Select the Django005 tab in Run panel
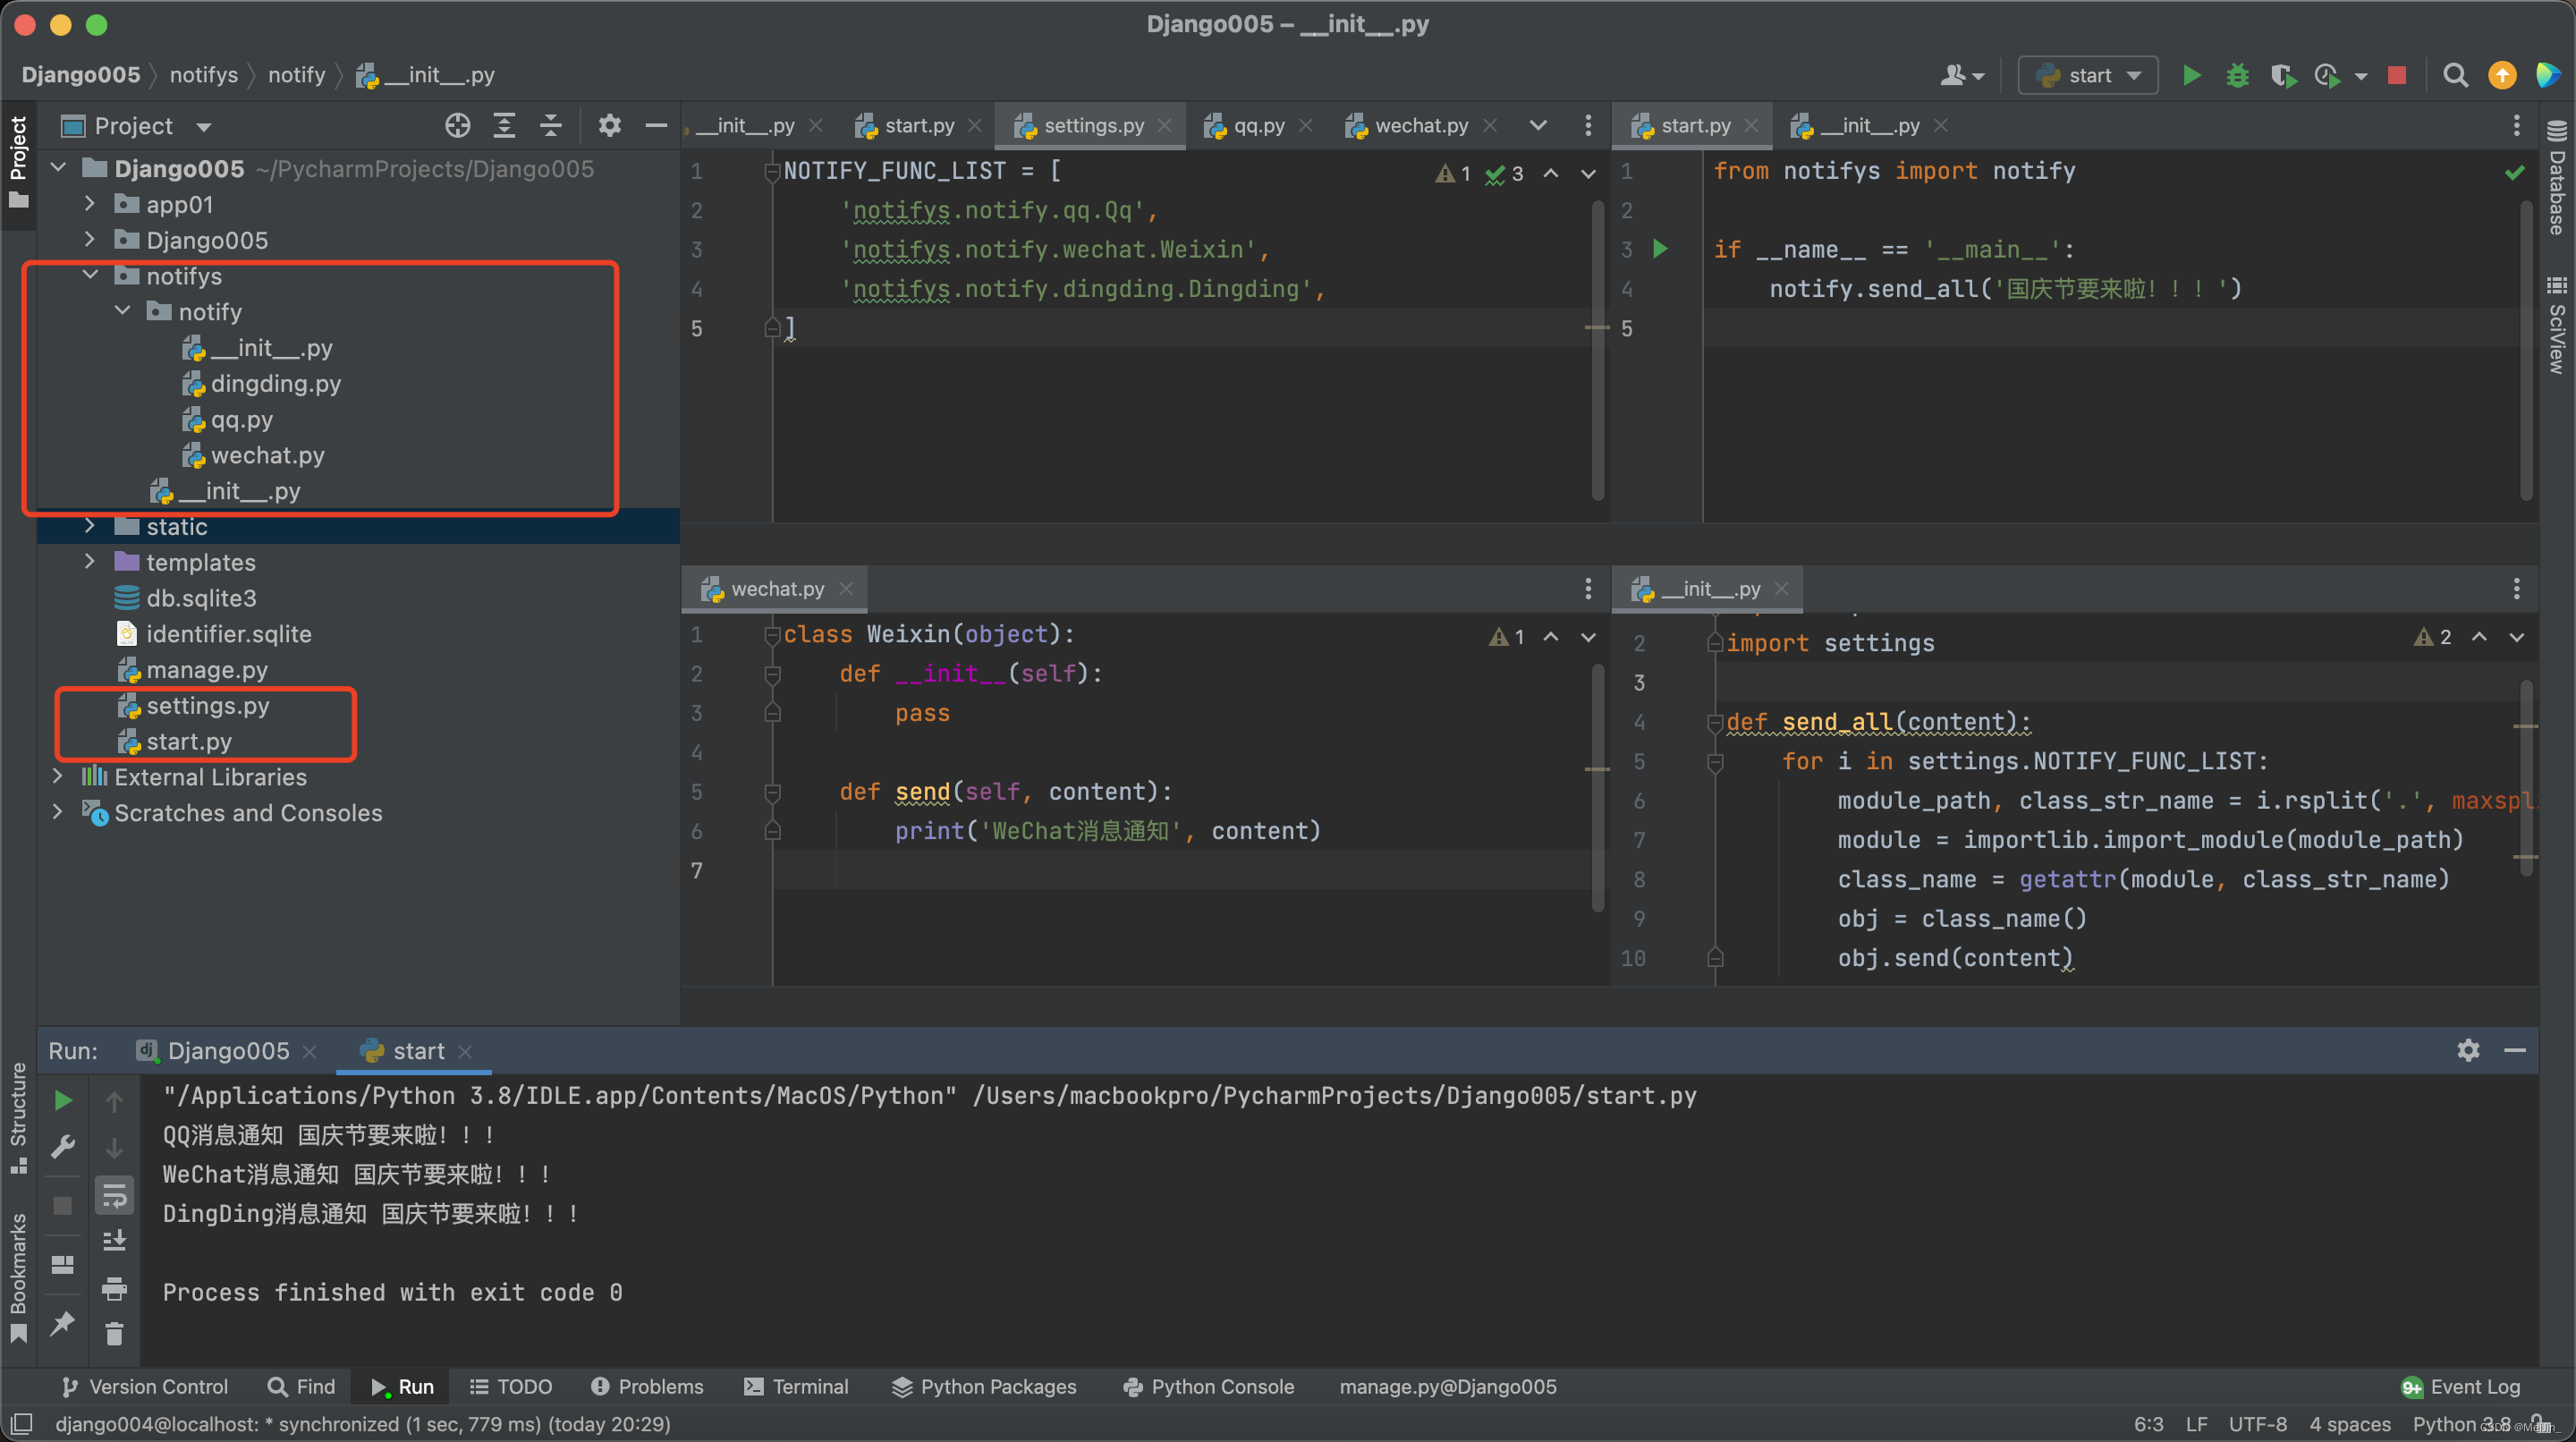 226,1051
